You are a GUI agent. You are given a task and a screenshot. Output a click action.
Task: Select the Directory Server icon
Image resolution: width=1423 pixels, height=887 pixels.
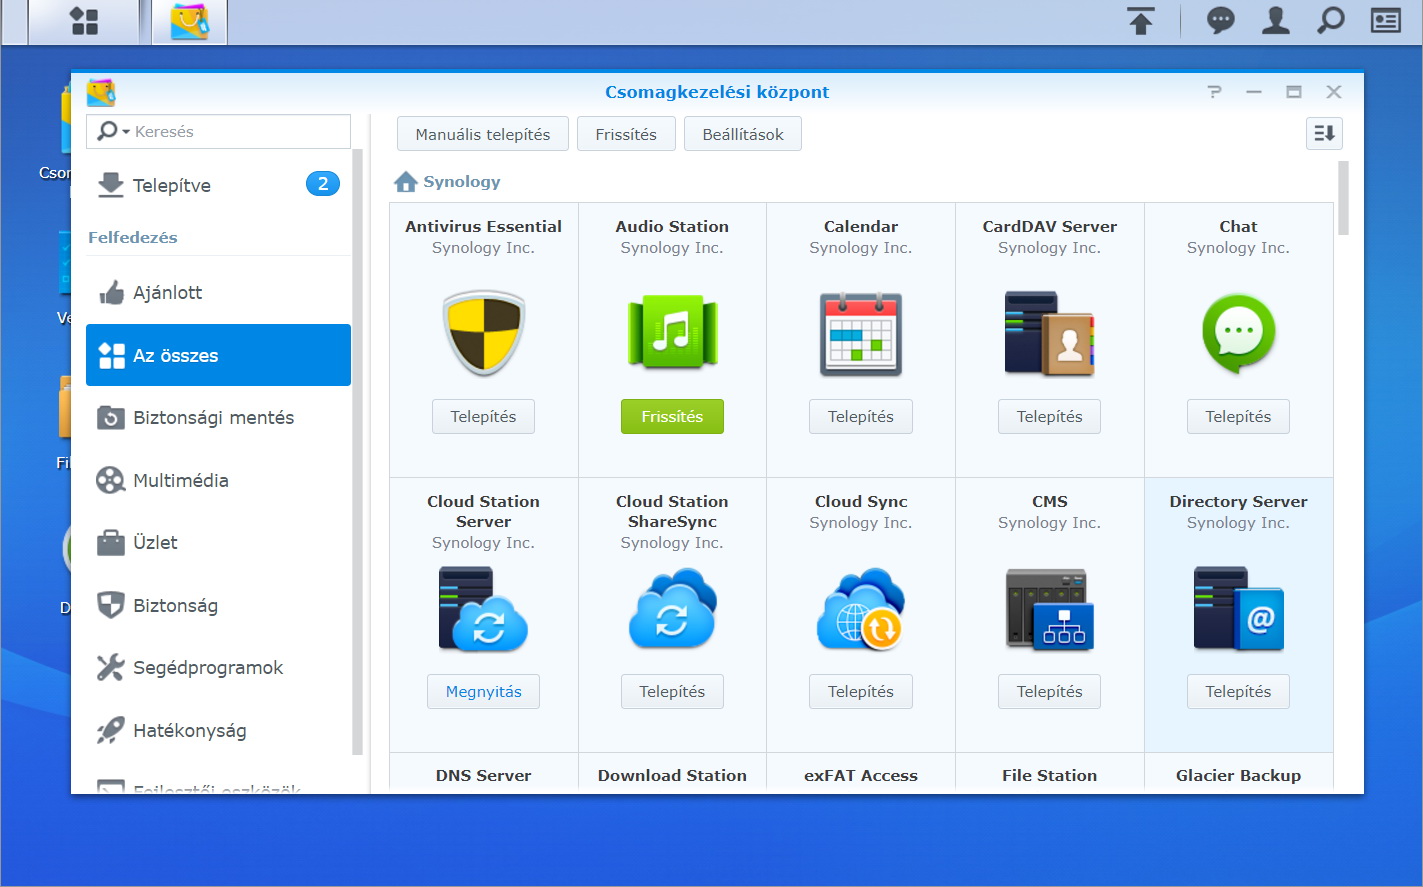(1238, 608)
